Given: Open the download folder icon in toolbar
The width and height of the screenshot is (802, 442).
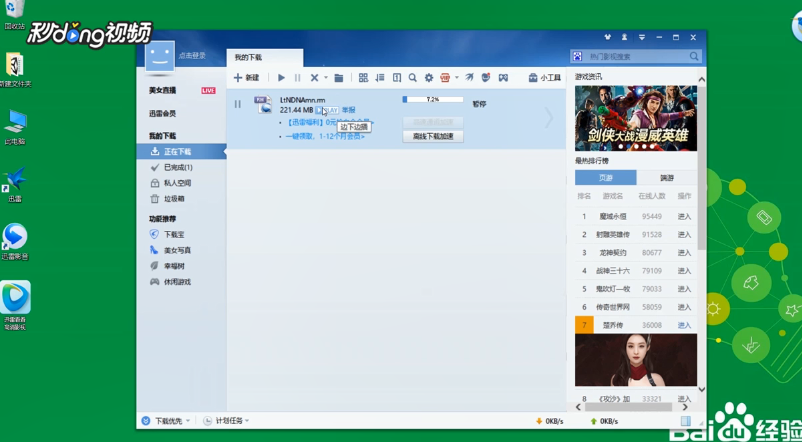Looking at the screenshot, I should (339, 78).
